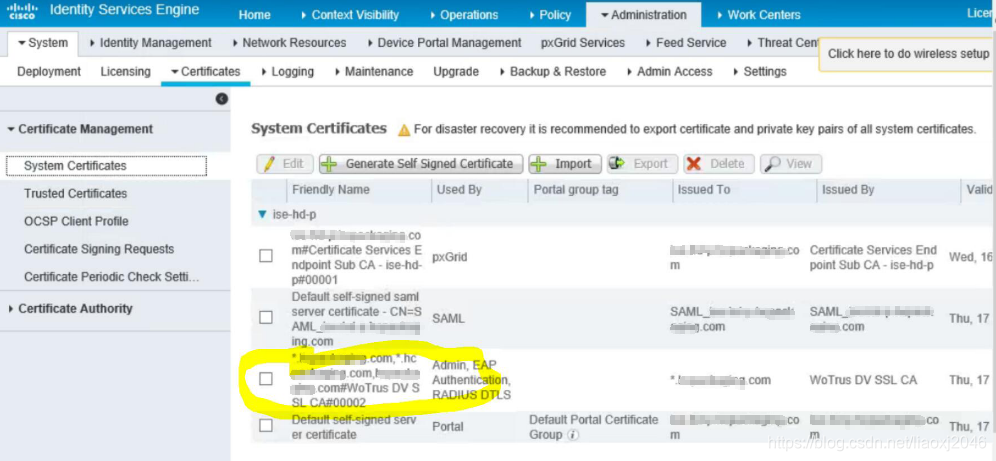This screenshot has width=996, height=461.
Task: Open the System submenu
Action: point(43,43)
